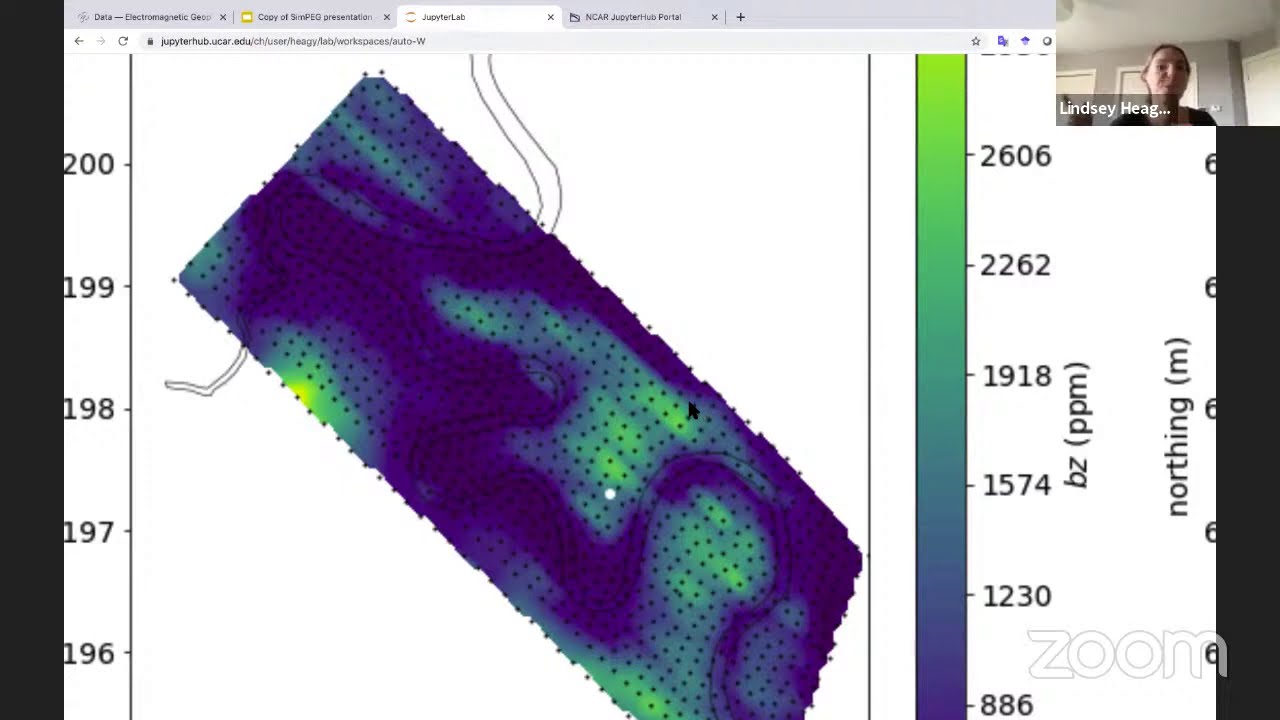Go back with the browser back arrow

click(79, 41)
